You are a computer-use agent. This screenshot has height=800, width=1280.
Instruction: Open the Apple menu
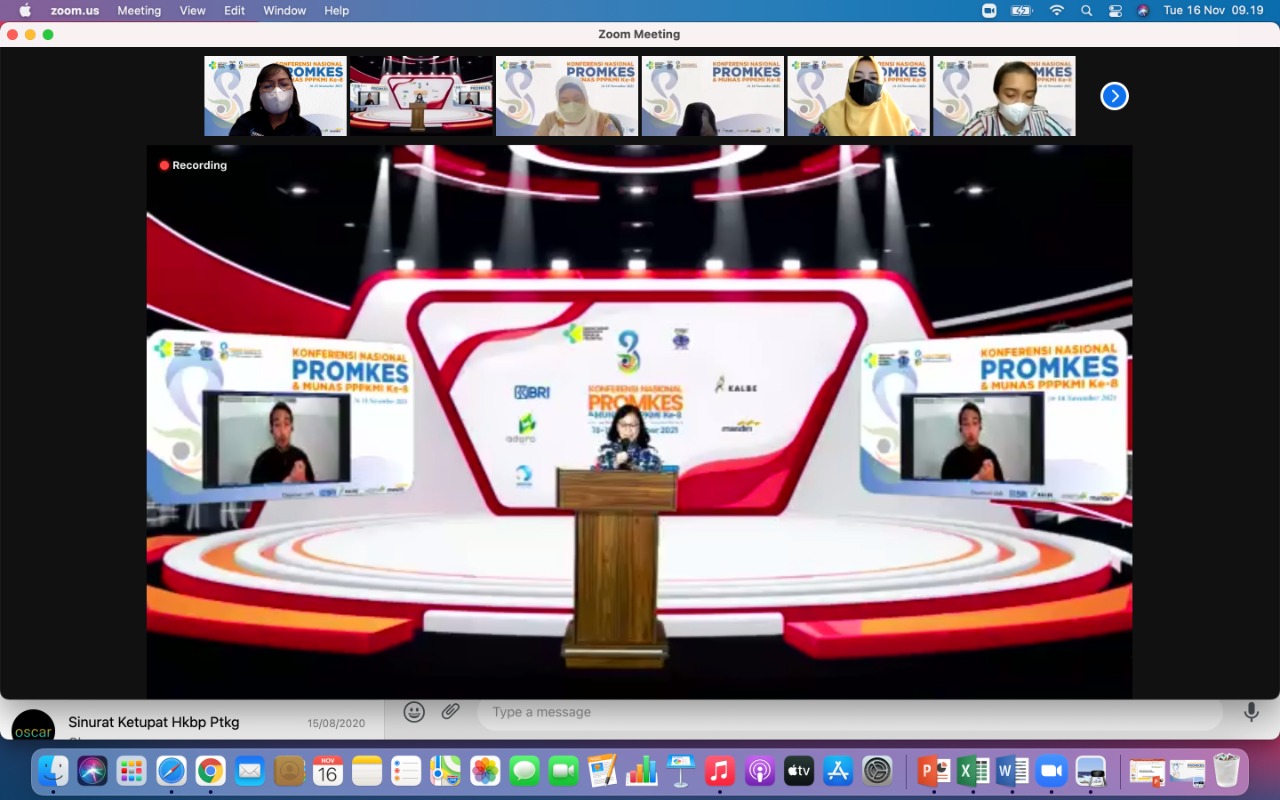tap(27, 10)
